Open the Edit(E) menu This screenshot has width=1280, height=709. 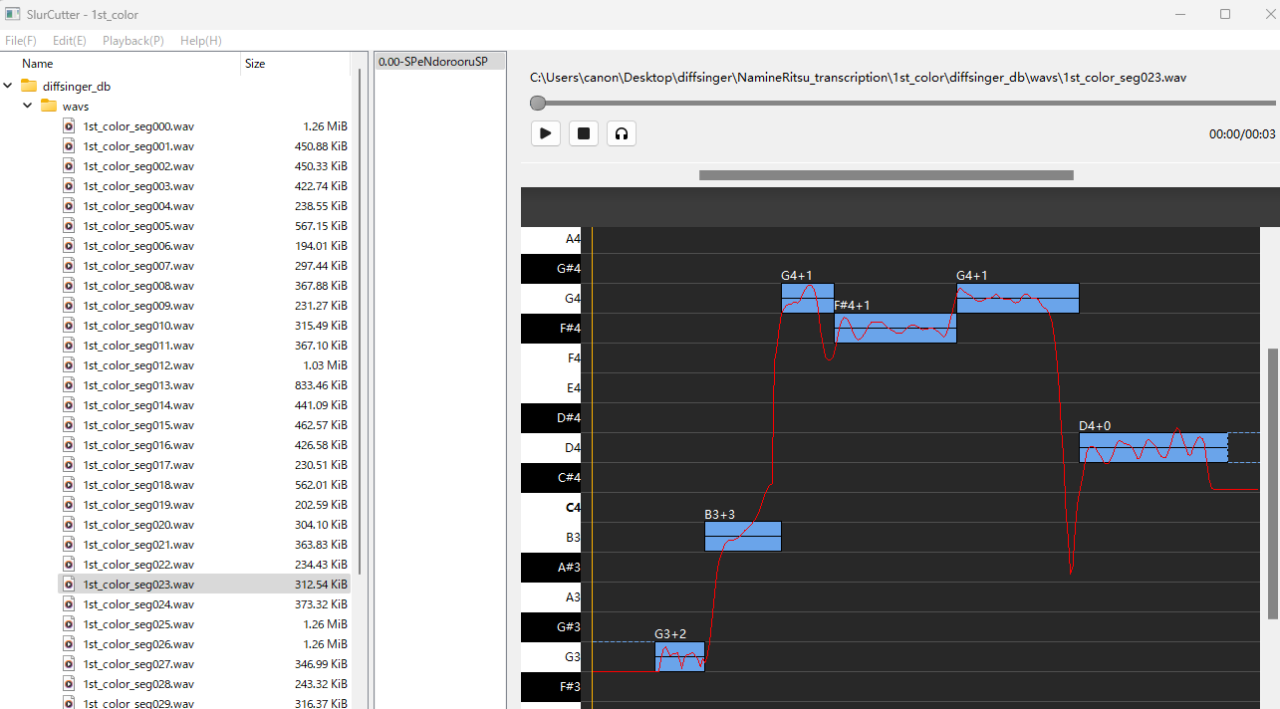tap(69, 40)
